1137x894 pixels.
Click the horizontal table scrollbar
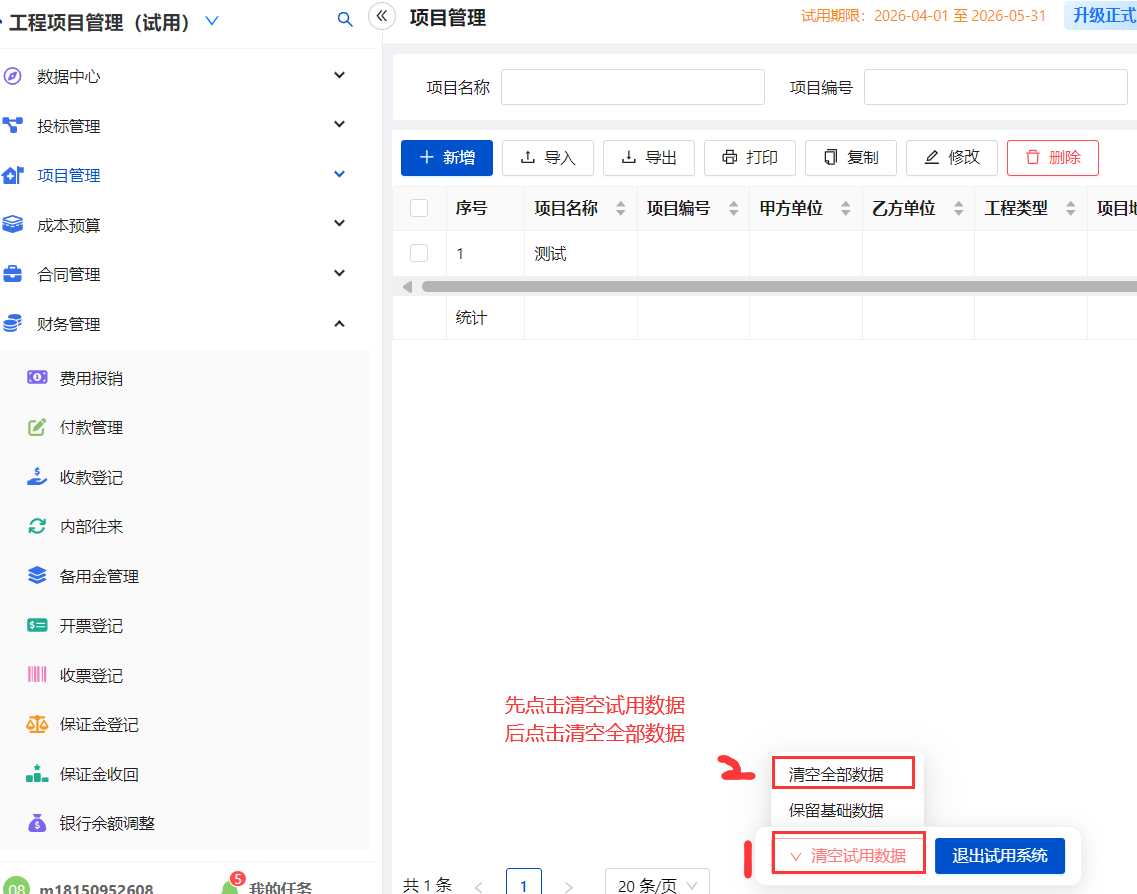pyautogui.click(x=780, y=286)
